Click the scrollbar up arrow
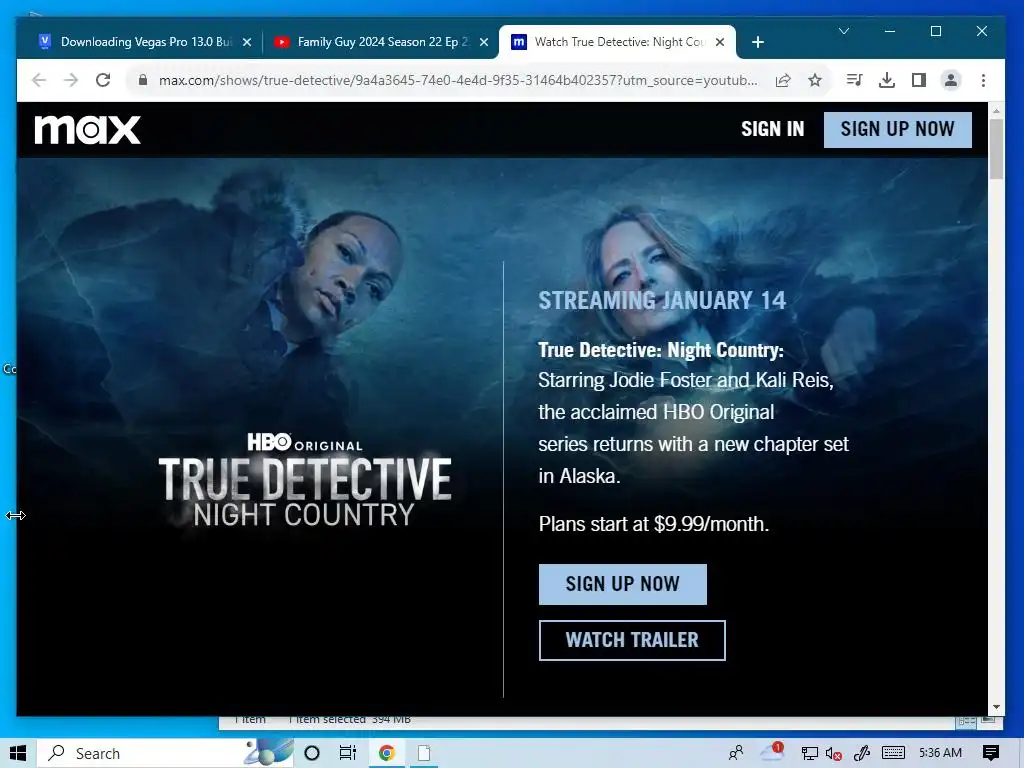The width and height of the screenshot is (1024, 768). [x=996, y=111]
